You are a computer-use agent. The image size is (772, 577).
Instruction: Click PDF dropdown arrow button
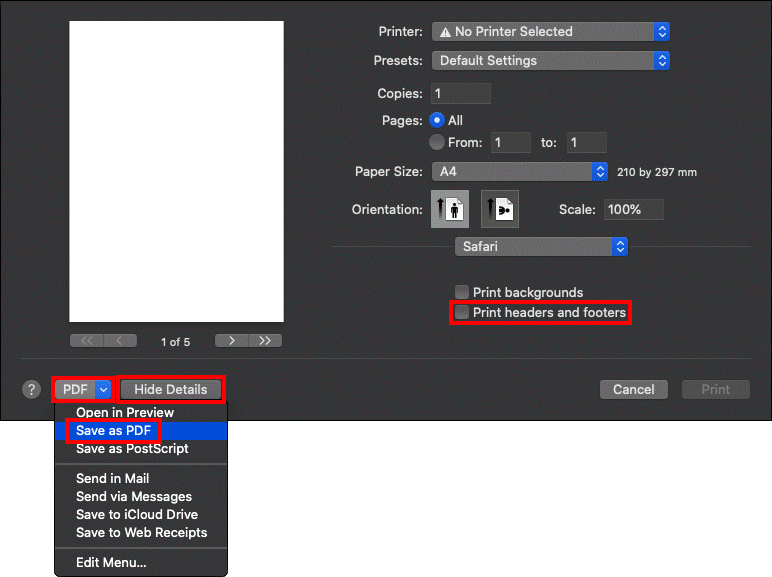point(104,390)
